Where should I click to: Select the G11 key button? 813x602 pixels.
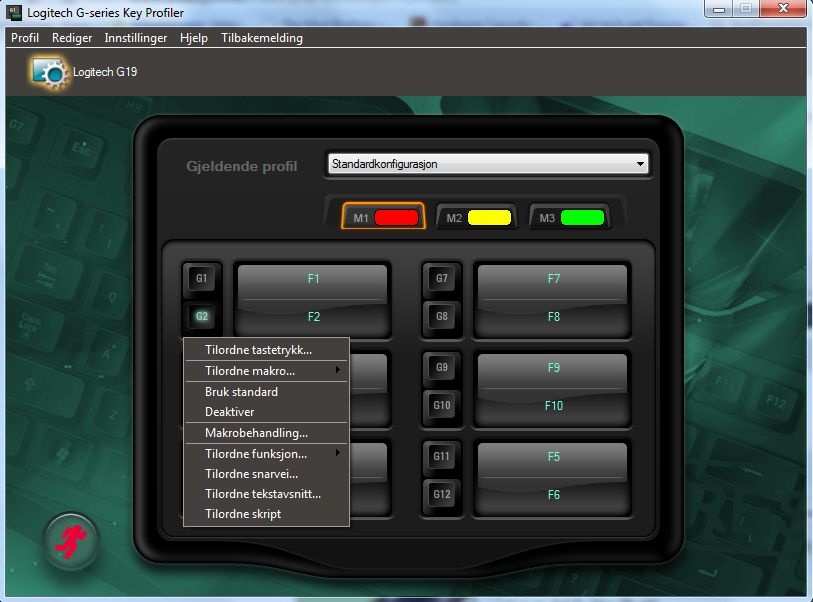(442, 456)
